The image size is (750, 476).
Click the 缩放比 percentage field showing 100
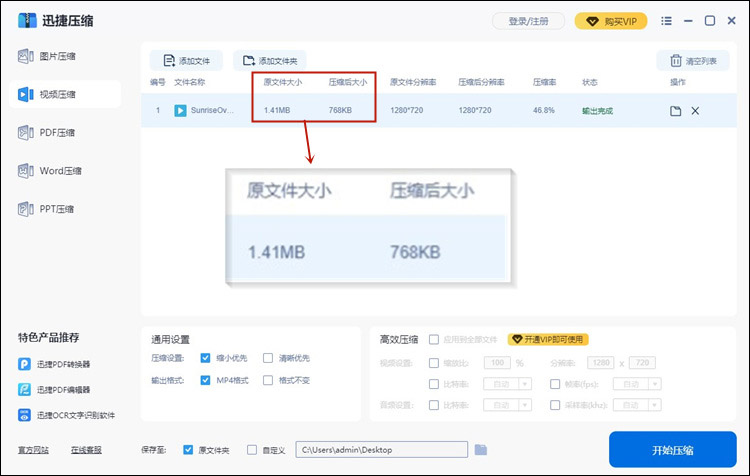pos(497,363)
